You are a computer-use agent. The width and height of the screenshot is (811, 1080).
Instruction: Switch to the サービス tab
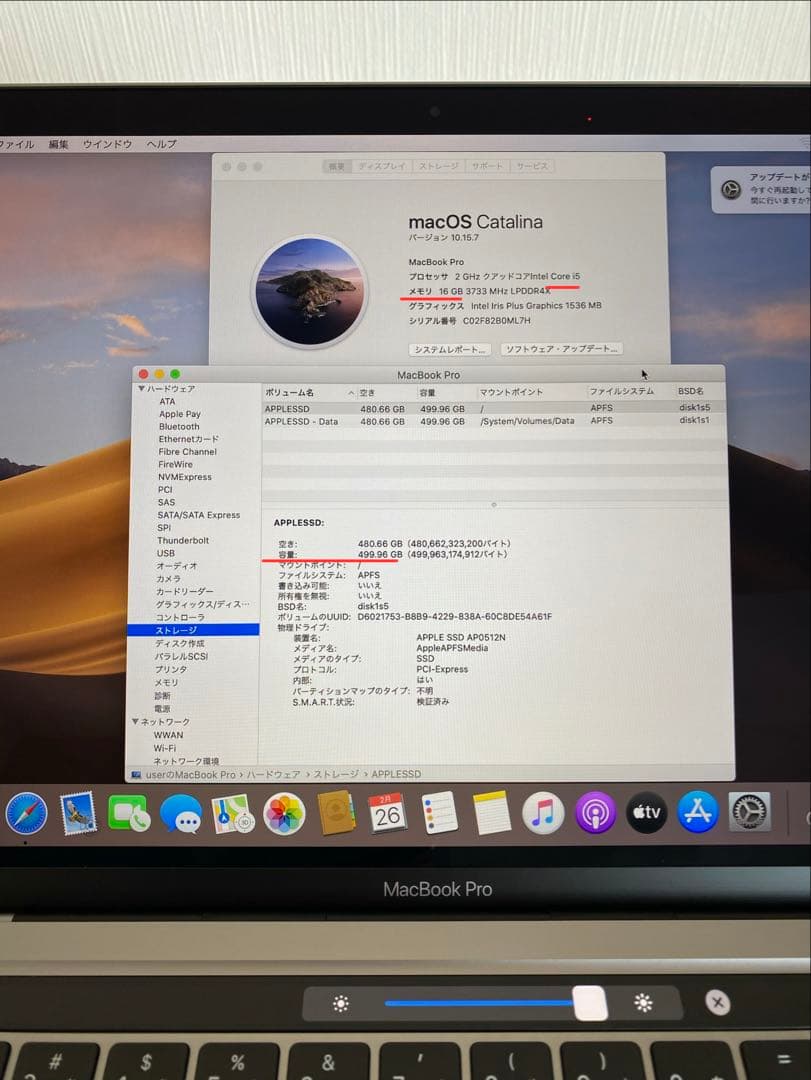click(532, 166)
